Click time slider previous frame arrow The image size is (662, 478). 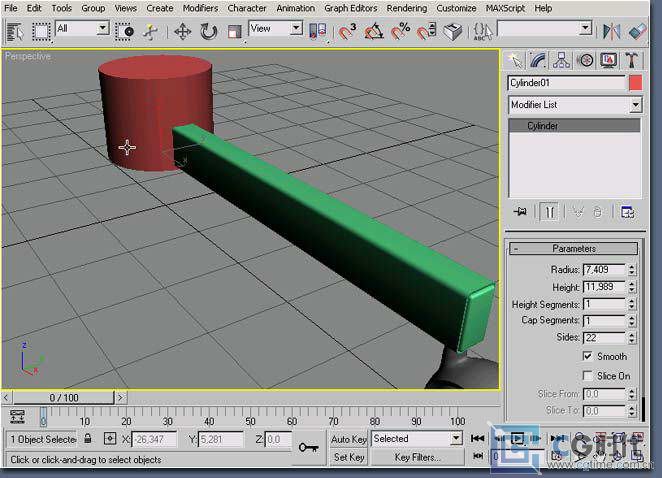click(6, 397)
